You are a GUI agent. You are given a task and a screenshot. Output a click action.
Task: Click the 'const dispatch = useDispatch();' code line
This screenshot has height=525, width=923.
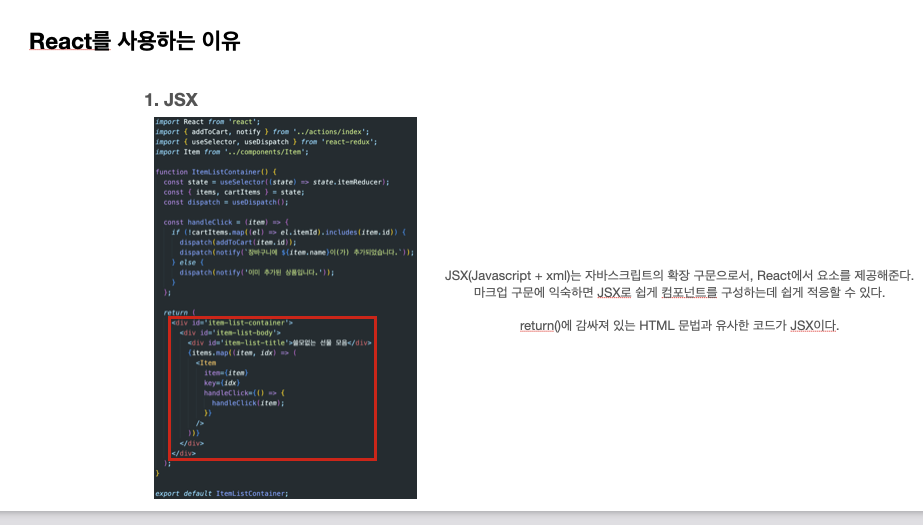point(226,202)
